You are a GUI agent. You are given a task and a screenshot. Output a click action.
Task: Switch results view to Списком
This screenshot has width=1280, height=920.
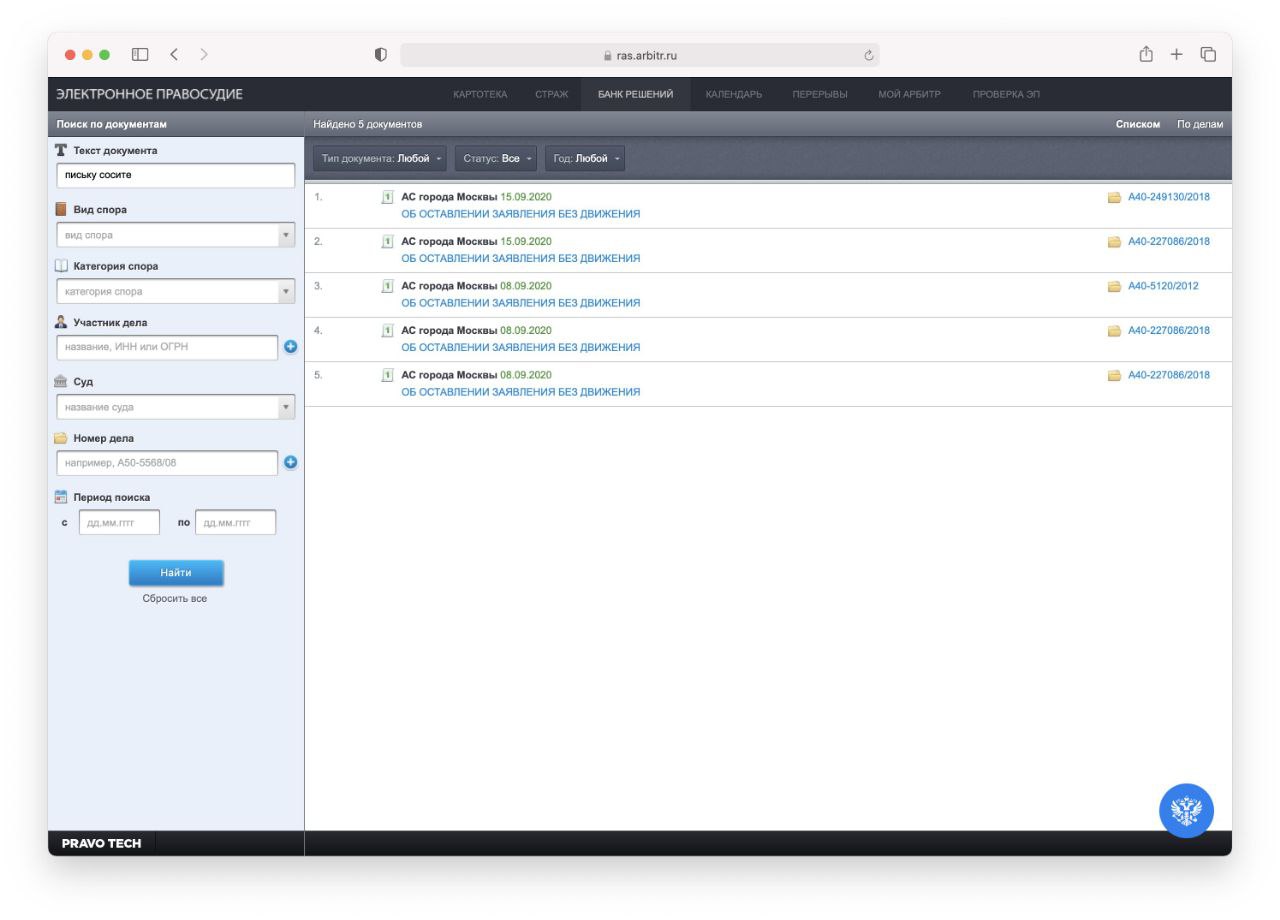(1138, 124)
